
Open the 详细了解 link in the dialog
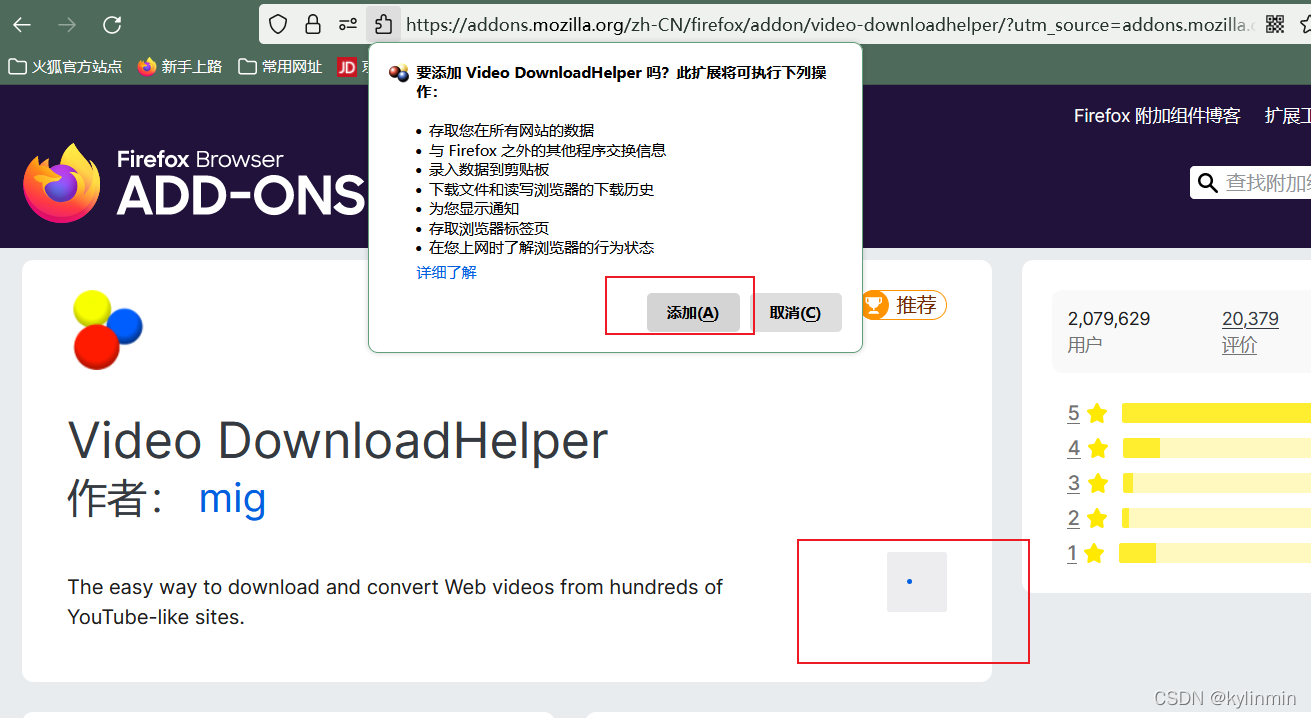446,272
